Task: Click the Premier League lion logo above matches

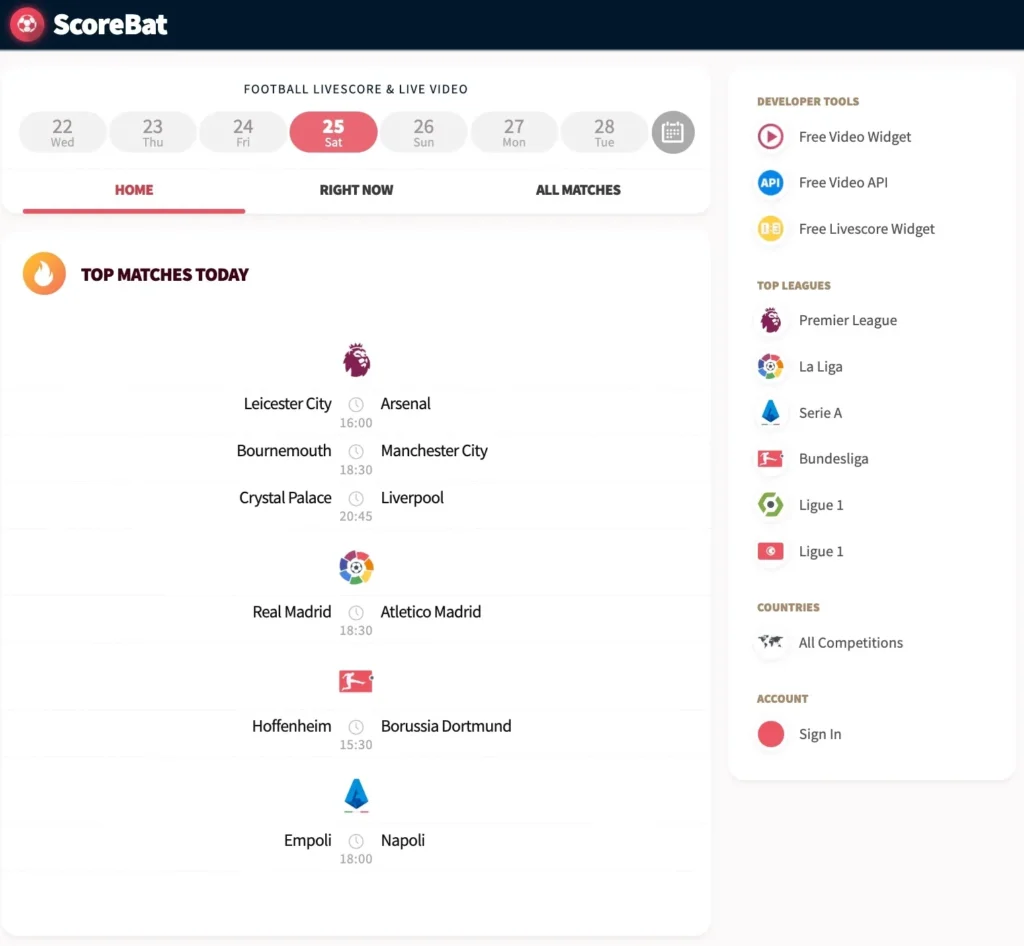Action: pos(357,360)
